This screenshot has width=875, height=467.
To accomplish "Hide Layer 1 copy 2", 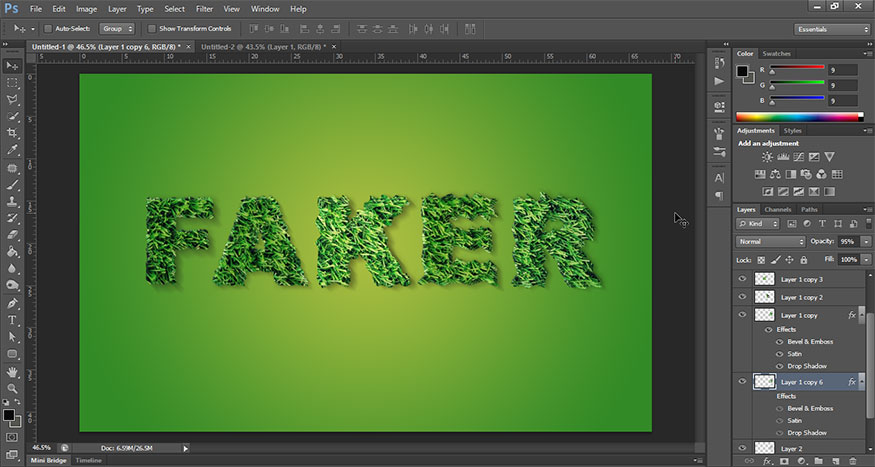I will tap(742, 297).
